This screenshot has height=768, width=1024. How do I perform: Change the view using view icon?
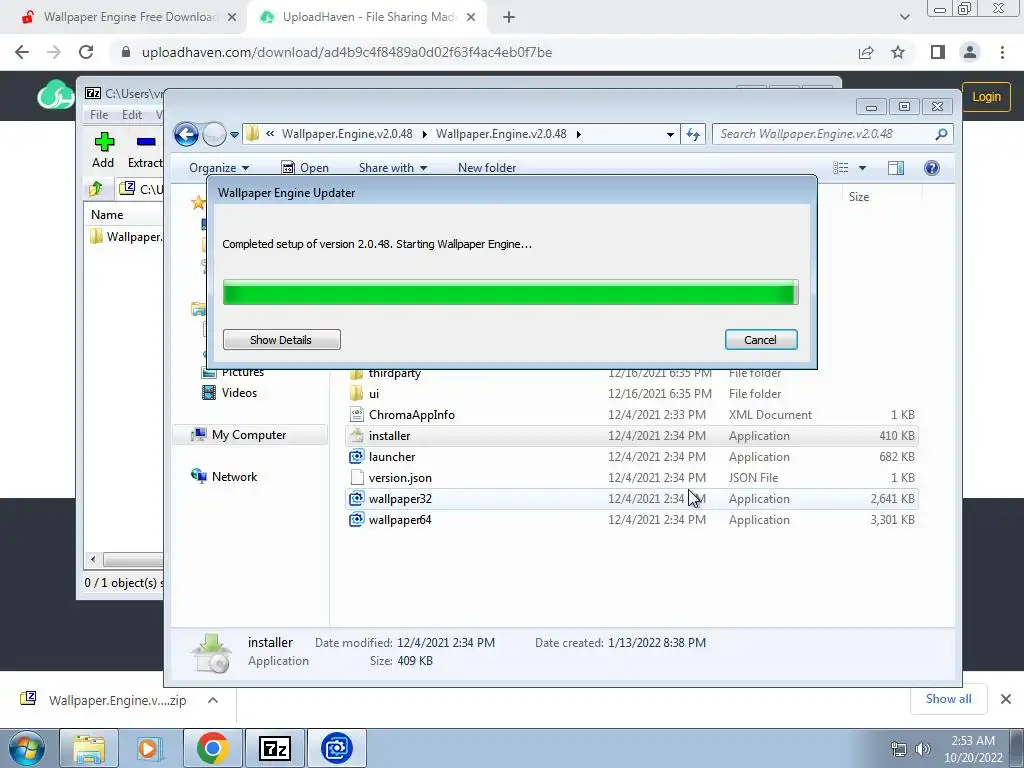(x=840, y=168)
